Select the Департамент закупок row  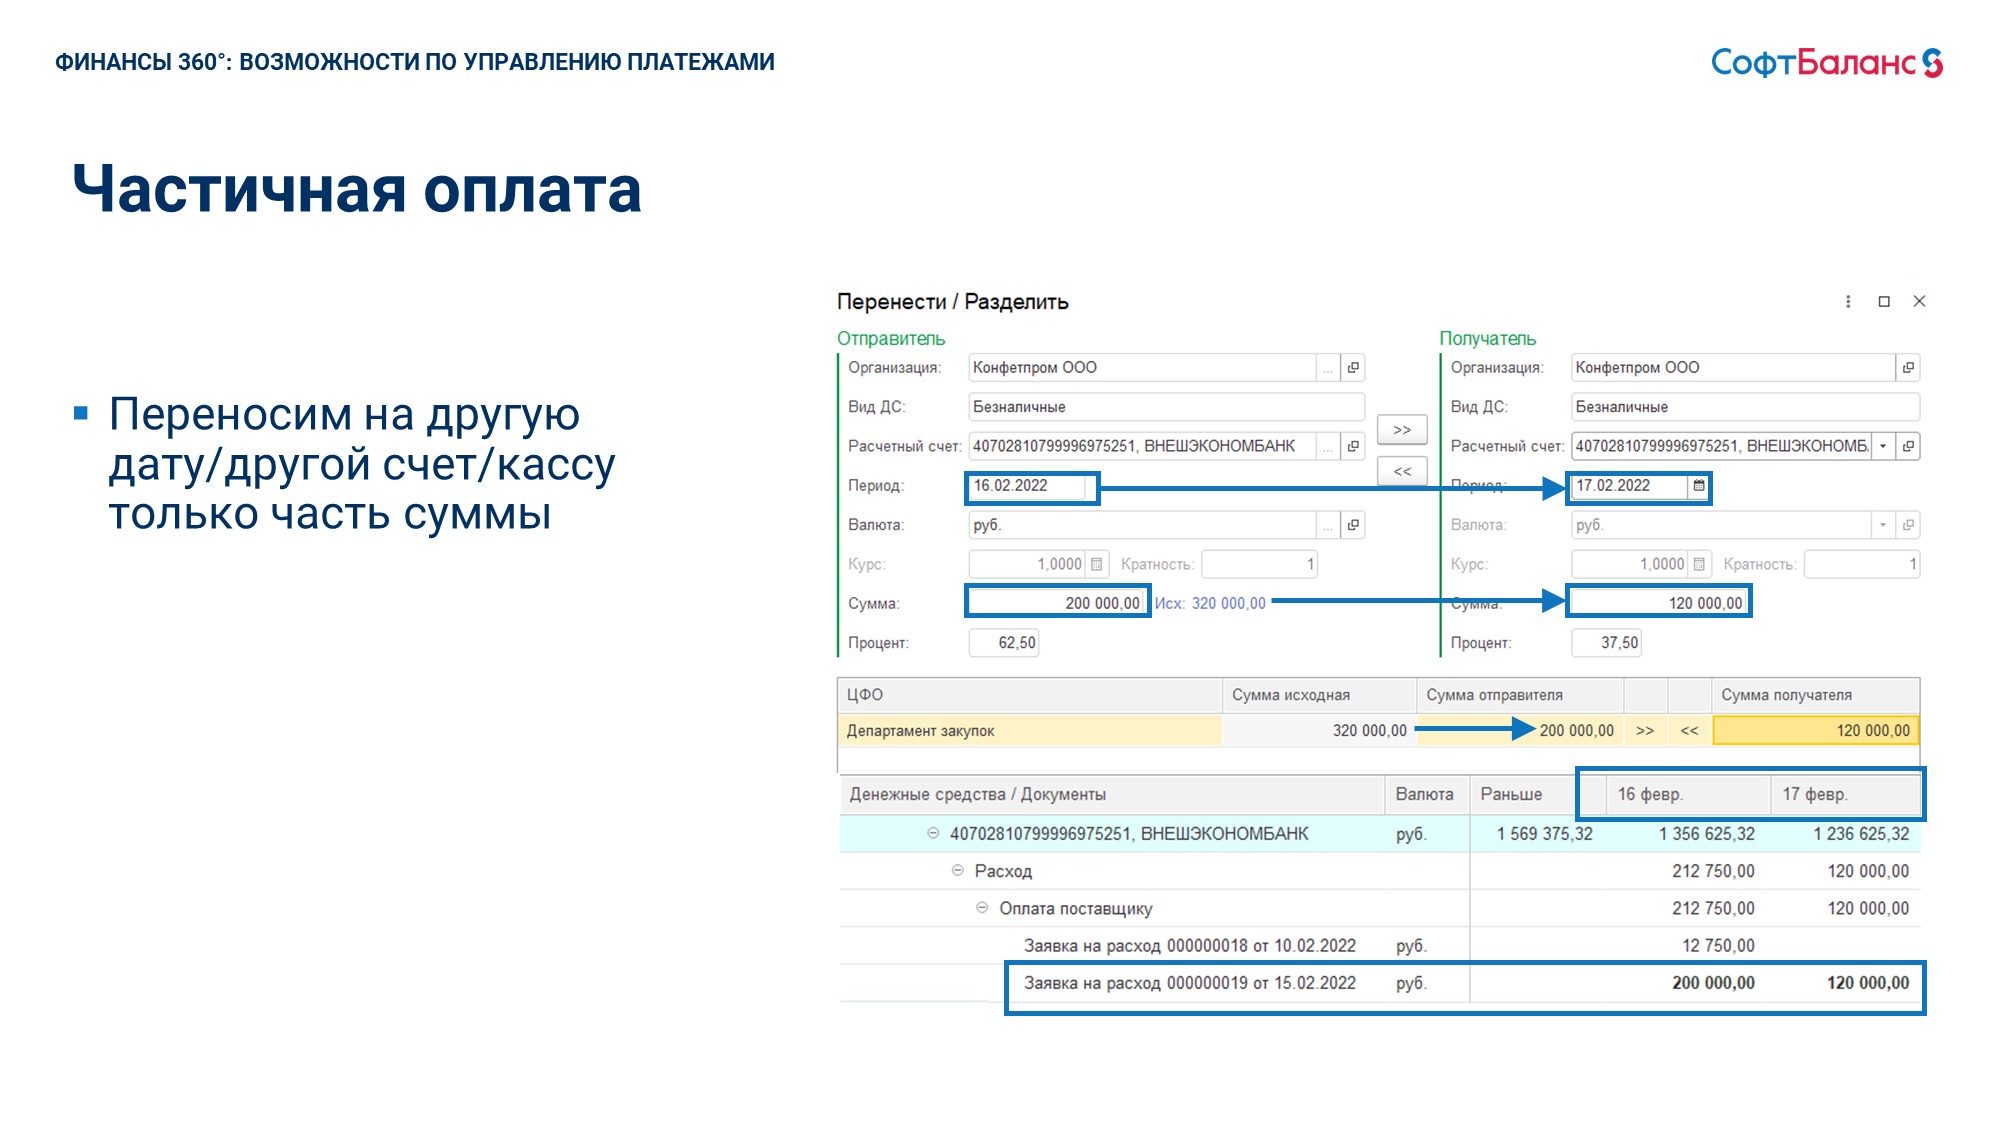pyautogui.click(x=1378, y=731)
